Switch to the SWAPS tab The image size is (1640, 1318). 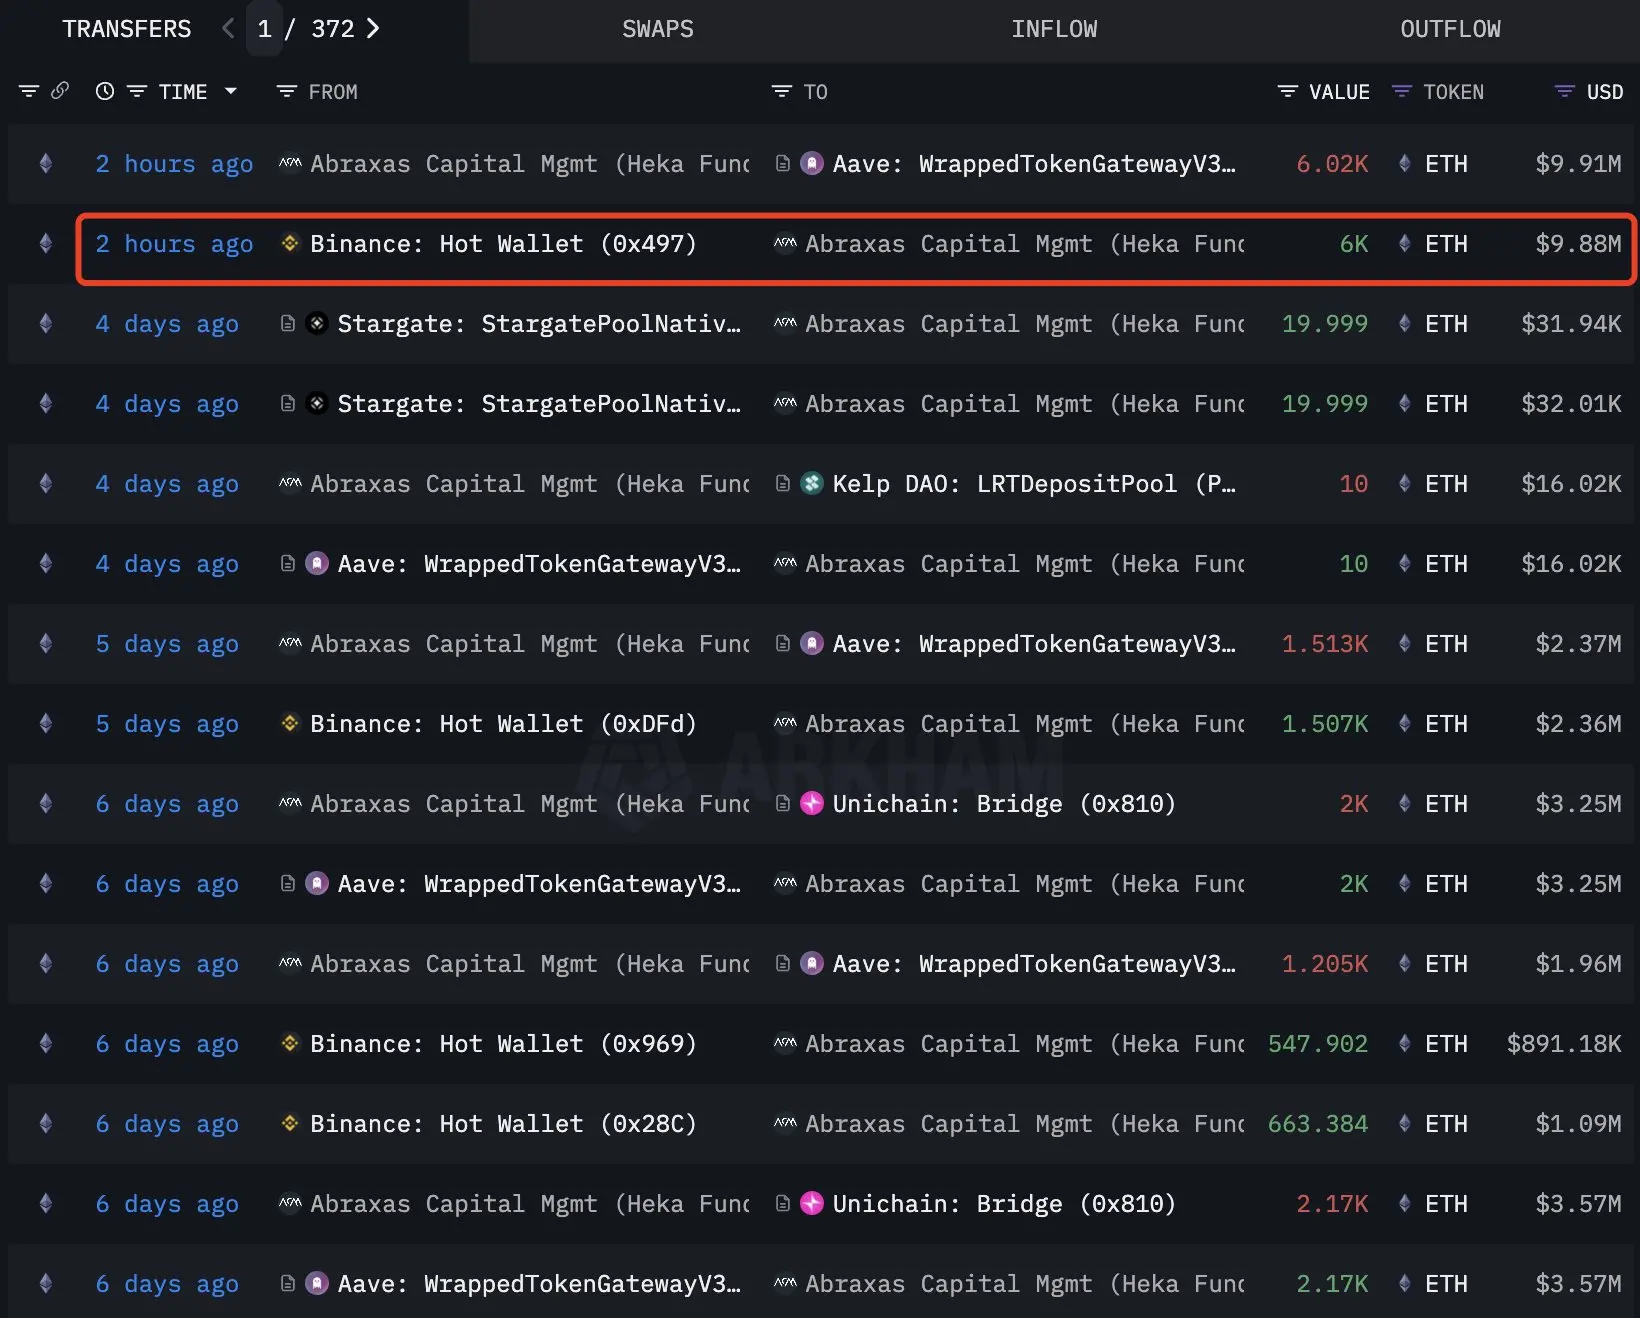(x=657, y=29)
